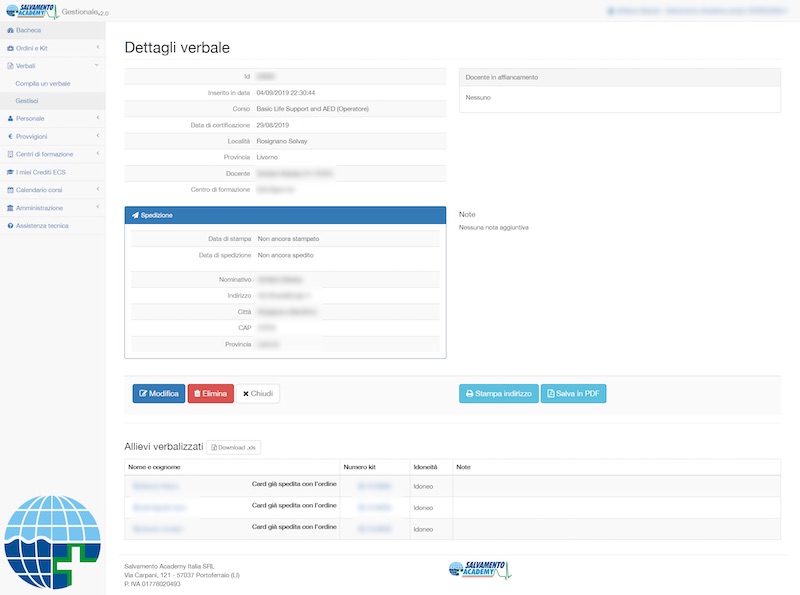This screenshot has height=595, width=800.
Task: Click the Calendario corsi calendar icon
Action: (x=10, y=190)
